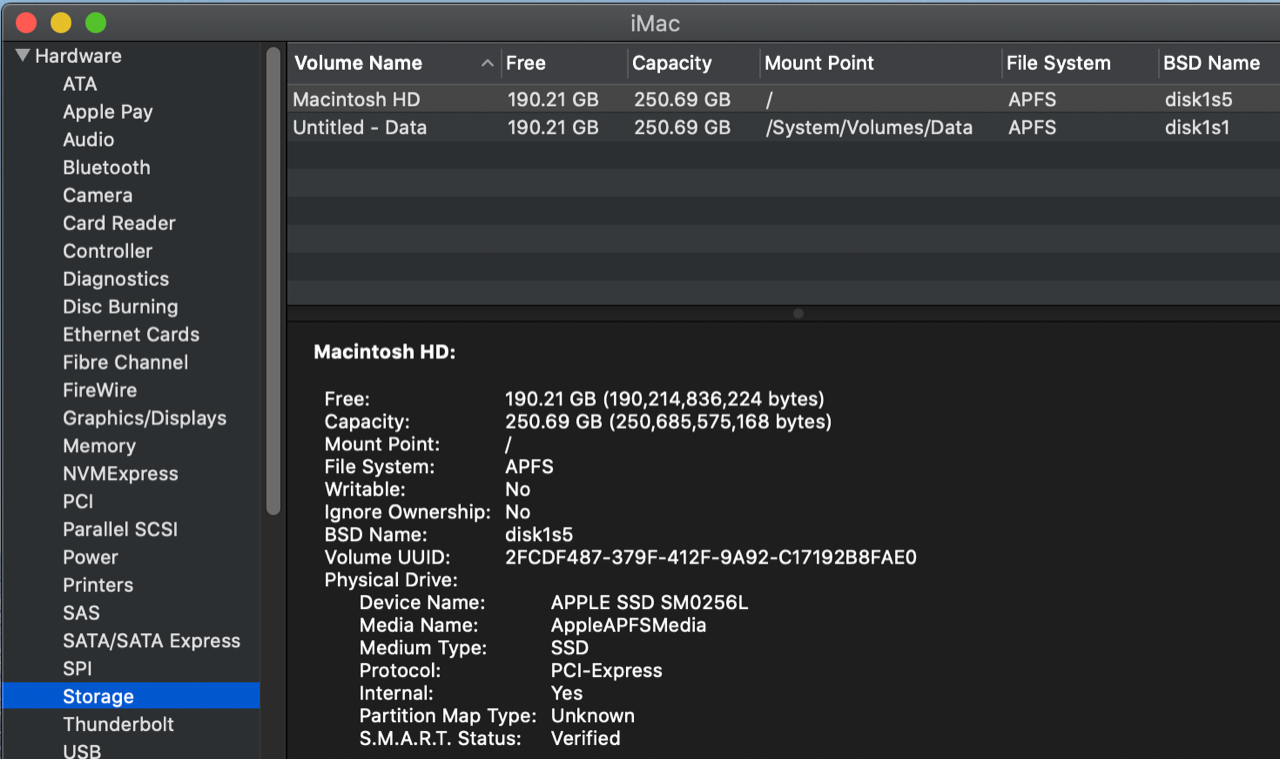1280x759 pixels.
Task: Sort by BSD Name column header
Action: tap(1211, 63)
